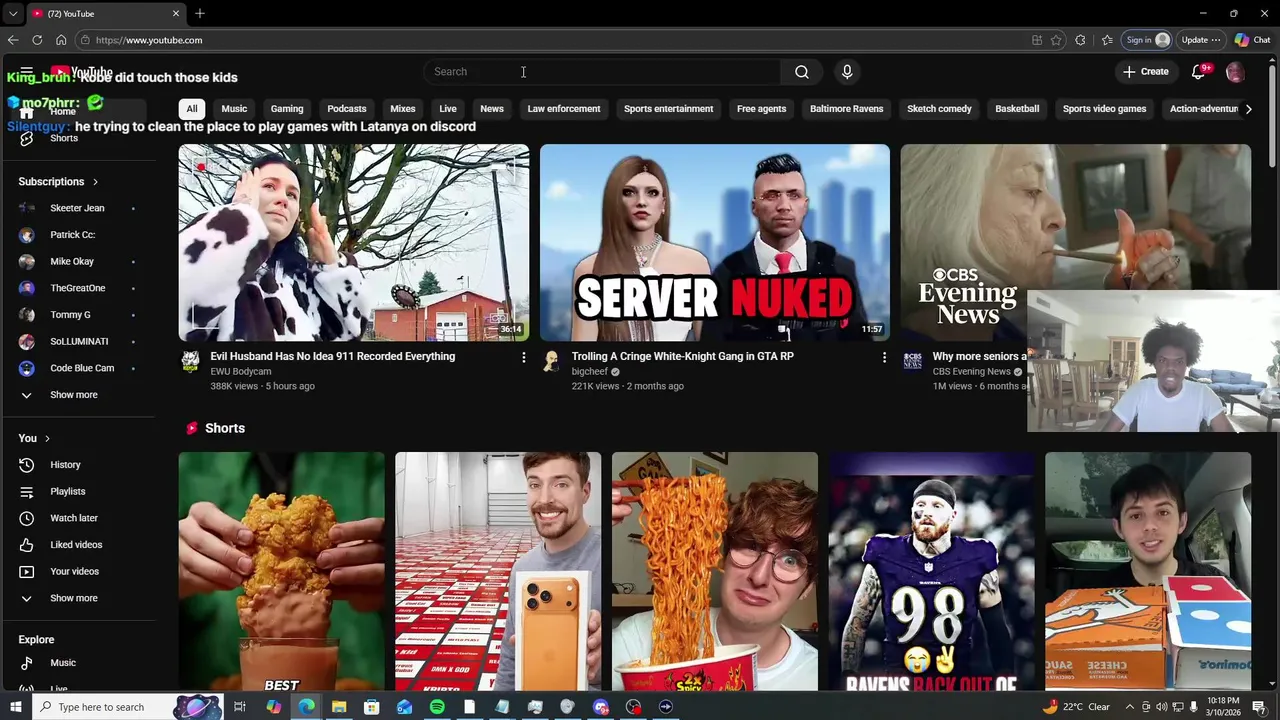Open the fried chicken Short thumbnail
1280x720 pixels.
pos(281,571)
